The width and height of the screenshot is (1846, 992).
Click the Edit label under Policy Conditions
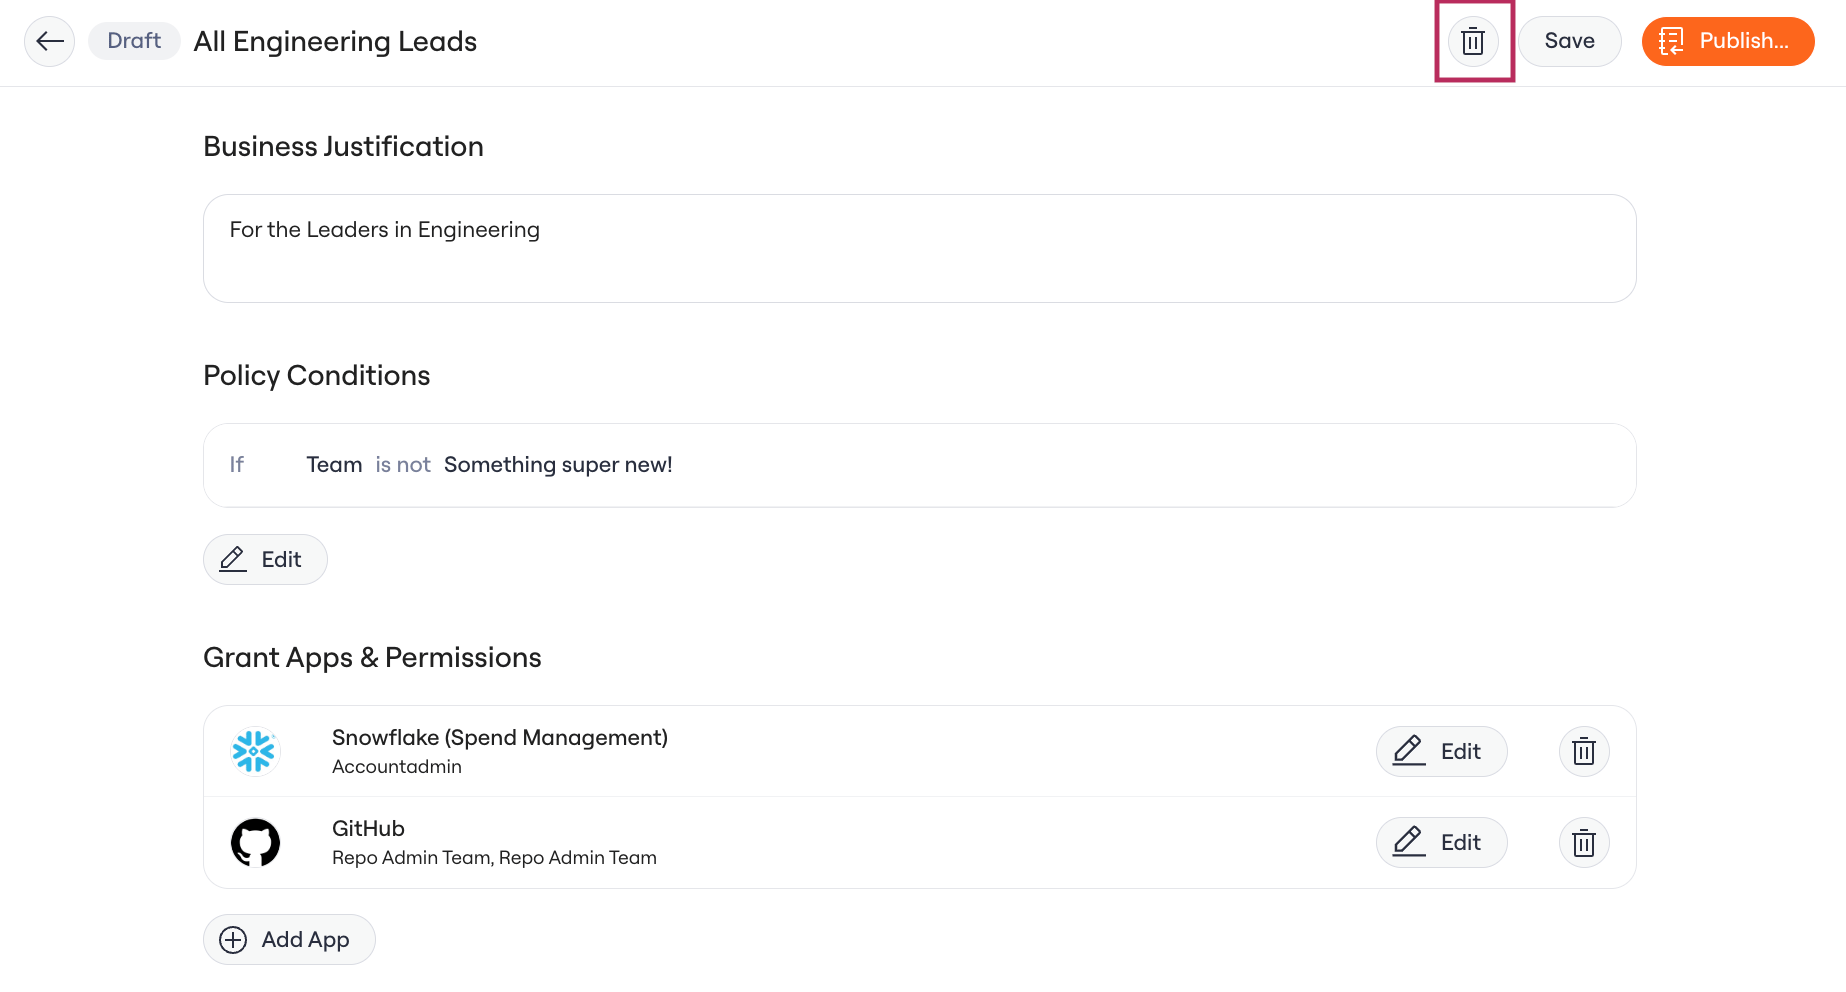point(281,559)
